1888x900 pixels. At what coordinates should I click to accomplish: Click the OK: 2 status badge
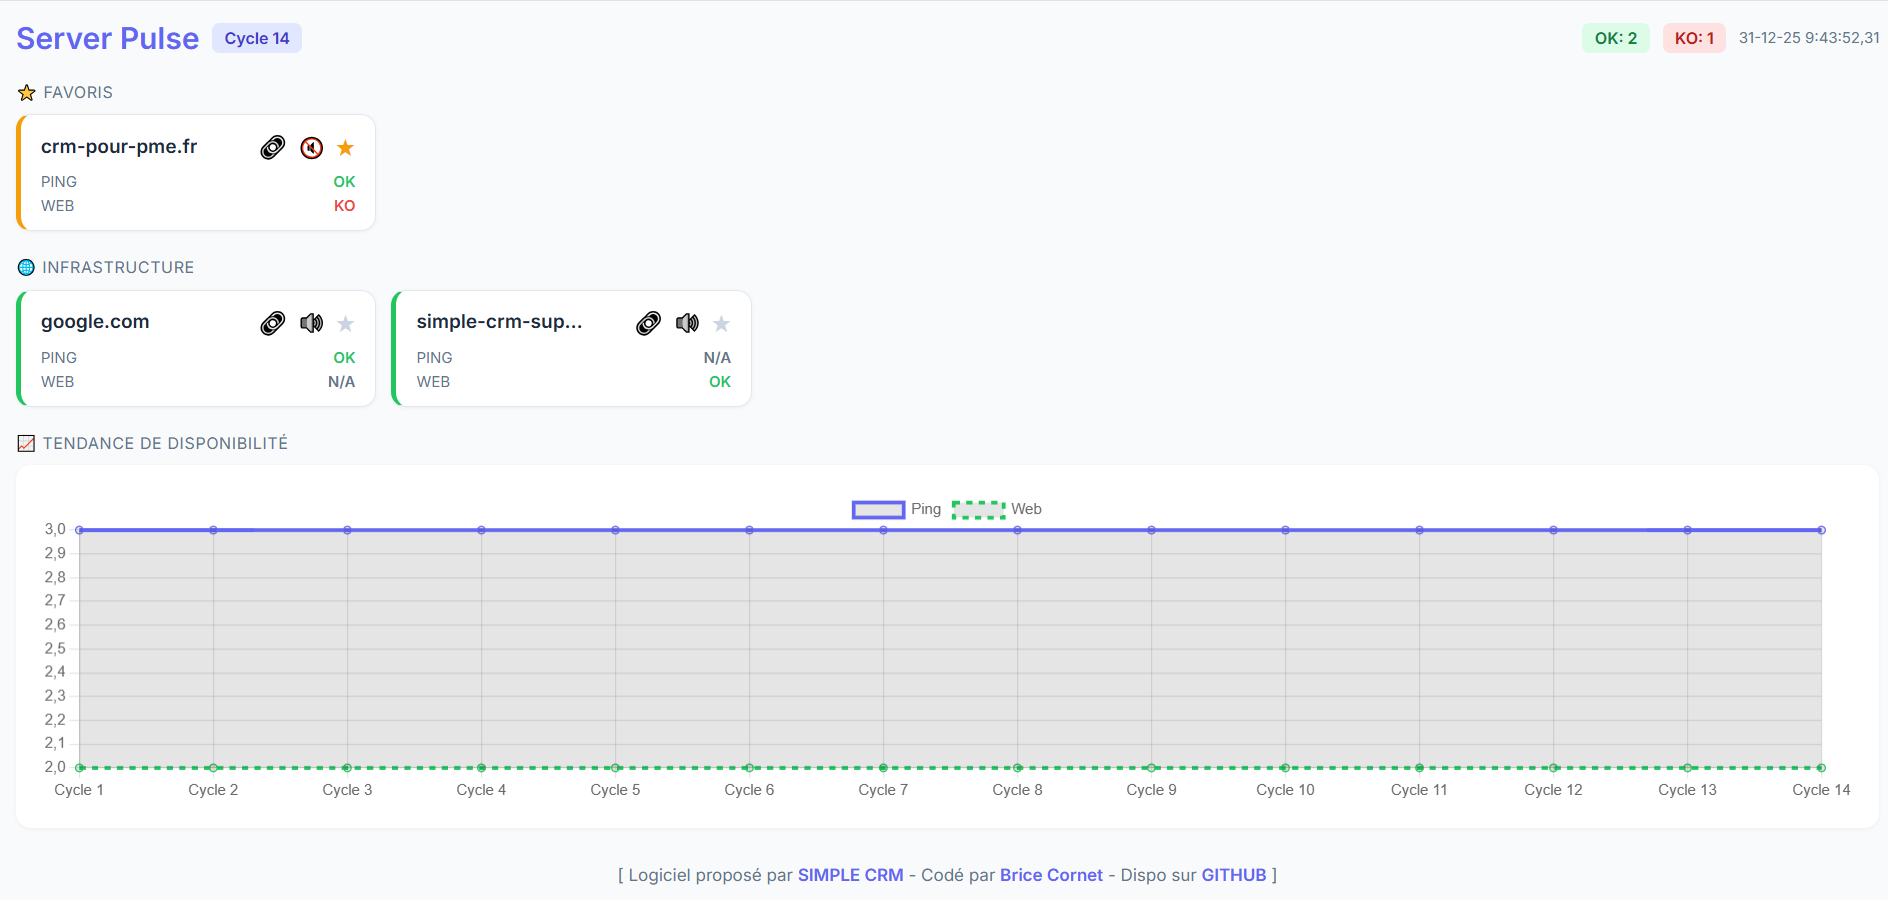(x=1616, y=38)
